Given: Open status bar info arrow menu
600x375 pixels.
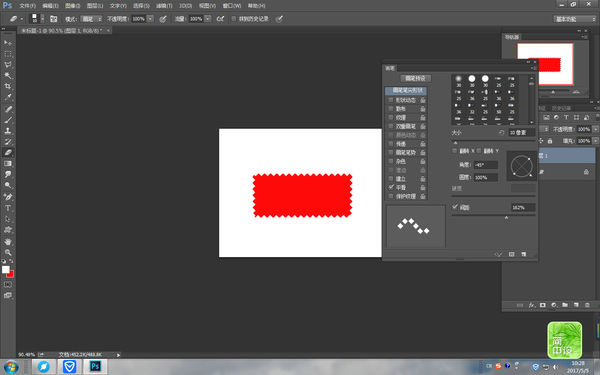Looking at the screenshot, I should click(x=118, y=355).
